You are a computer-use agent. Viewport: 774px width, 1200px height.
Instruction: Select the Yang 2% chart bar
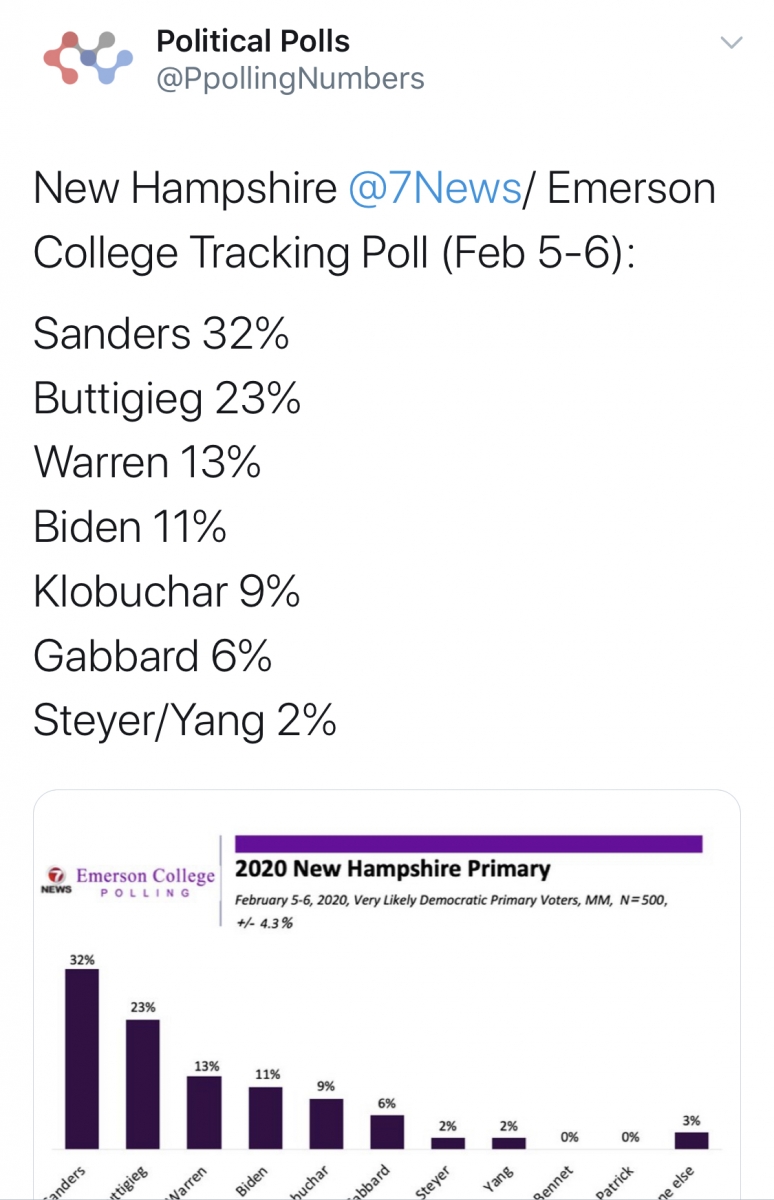pos(509,1142)
